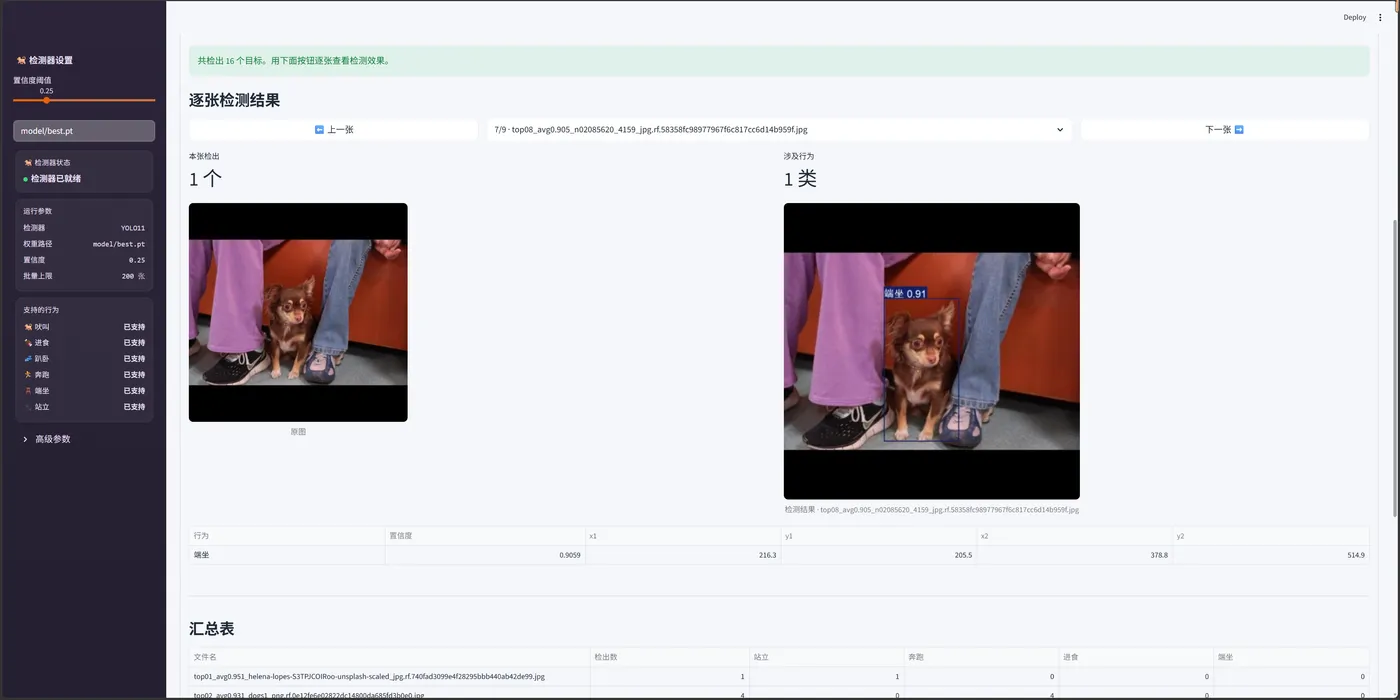The image size is (1400, 700).
Task: Click the 批量上限 200 张 value
Action: pyautogui.click(x=133, y=276)
